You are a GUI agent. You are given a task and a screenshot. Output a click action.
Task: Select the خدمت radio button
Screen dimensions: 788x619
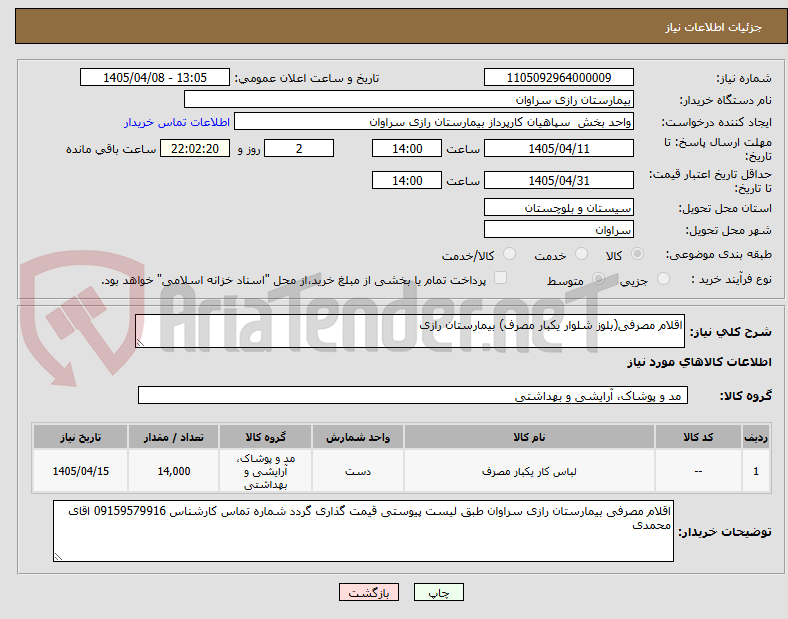pyautogui.click(x=581, y=254)
